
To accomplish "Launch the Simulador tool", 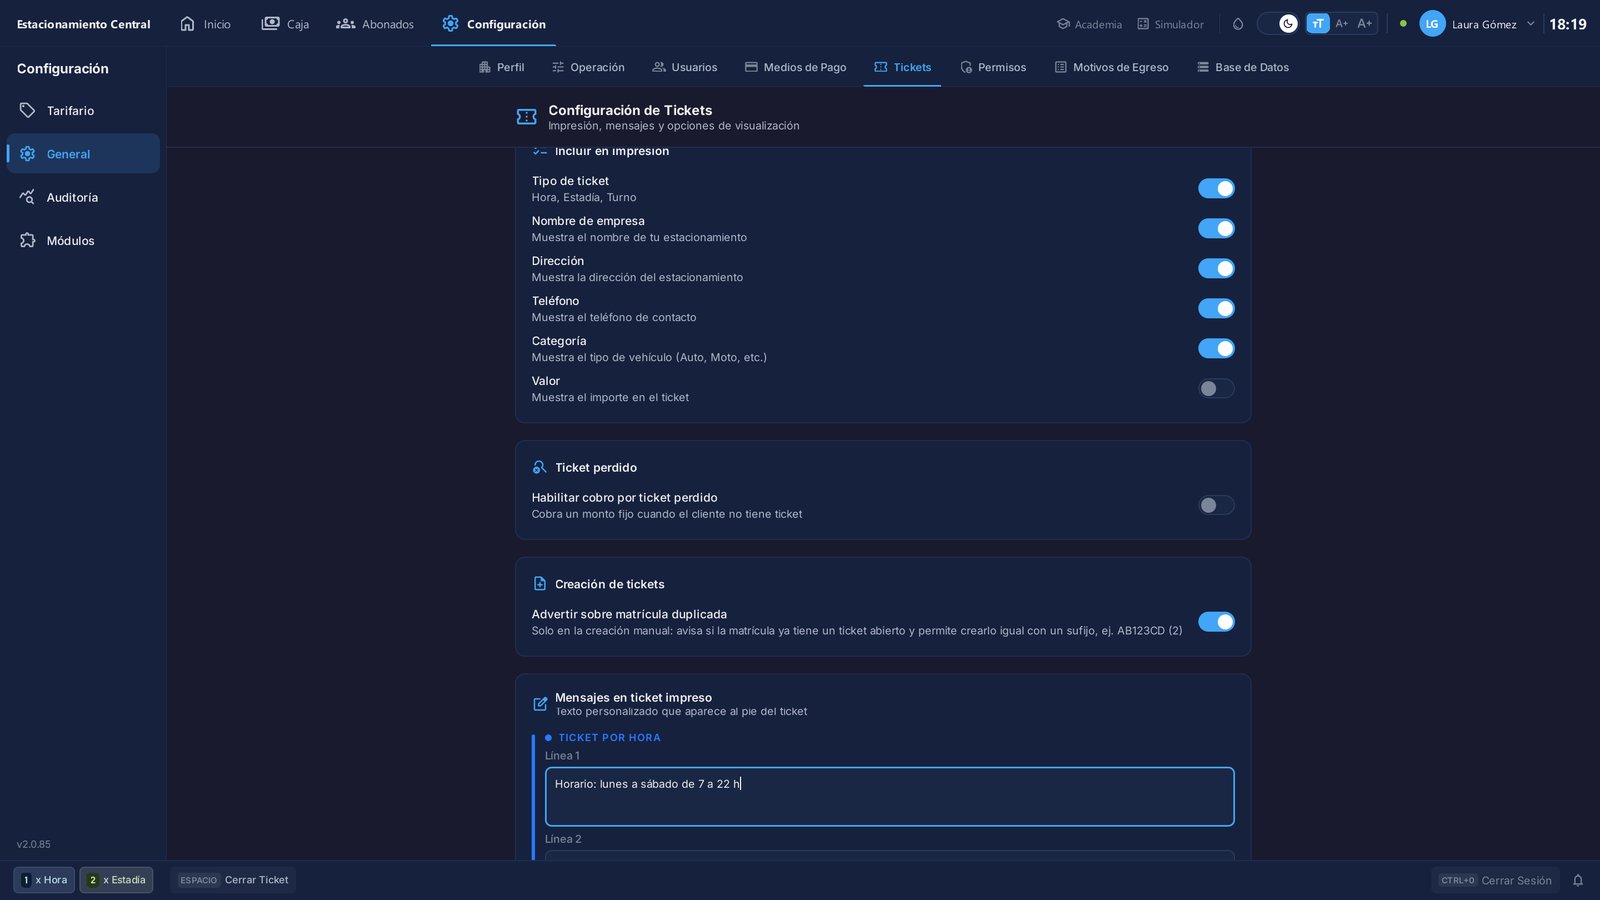I will (x=1170, y=24).
